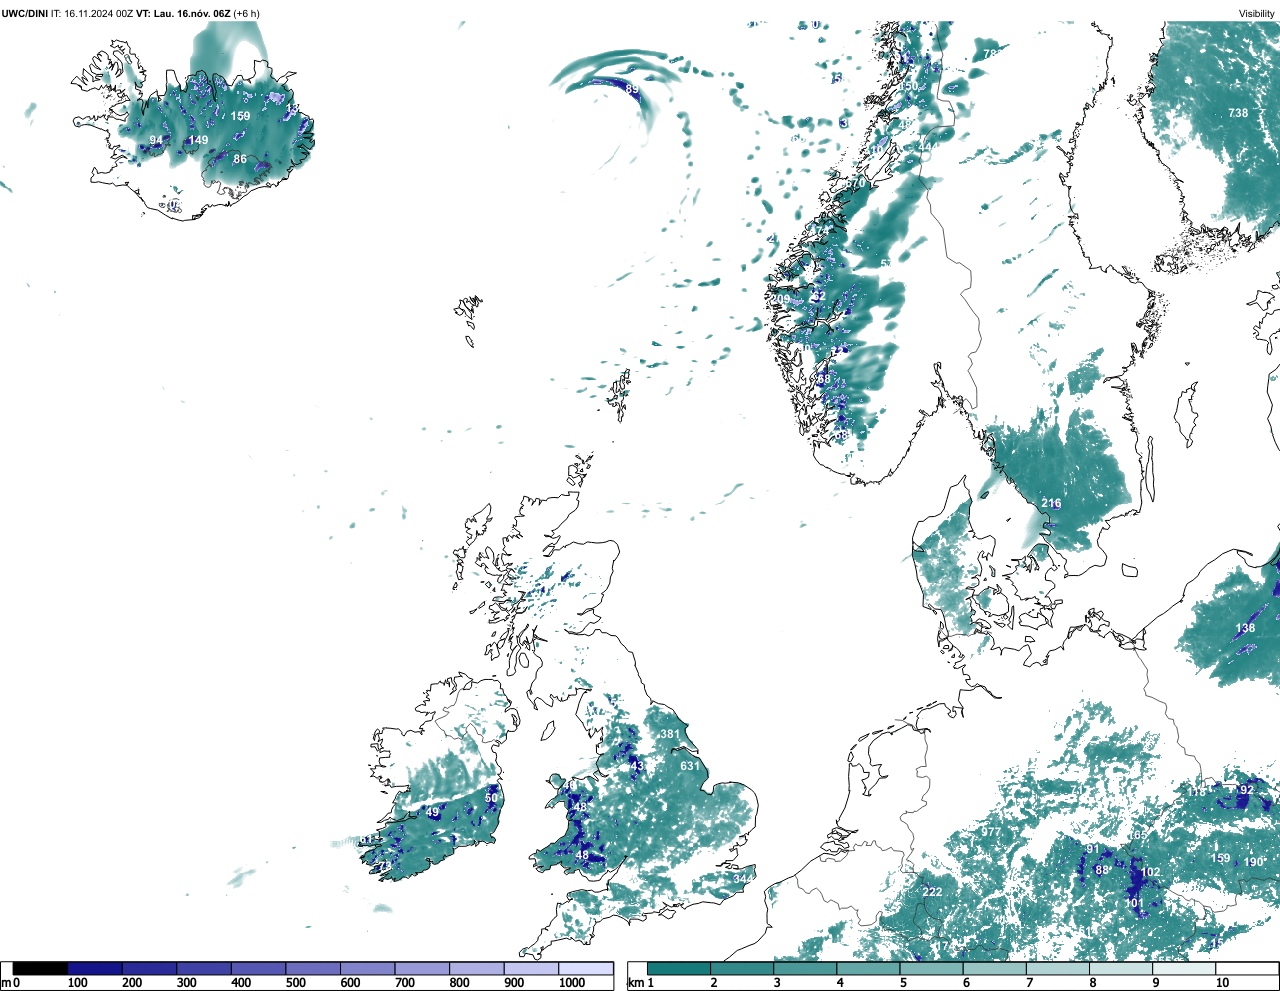
Task: Select the 700–800 m legend swatch
Action: point(422,969)
